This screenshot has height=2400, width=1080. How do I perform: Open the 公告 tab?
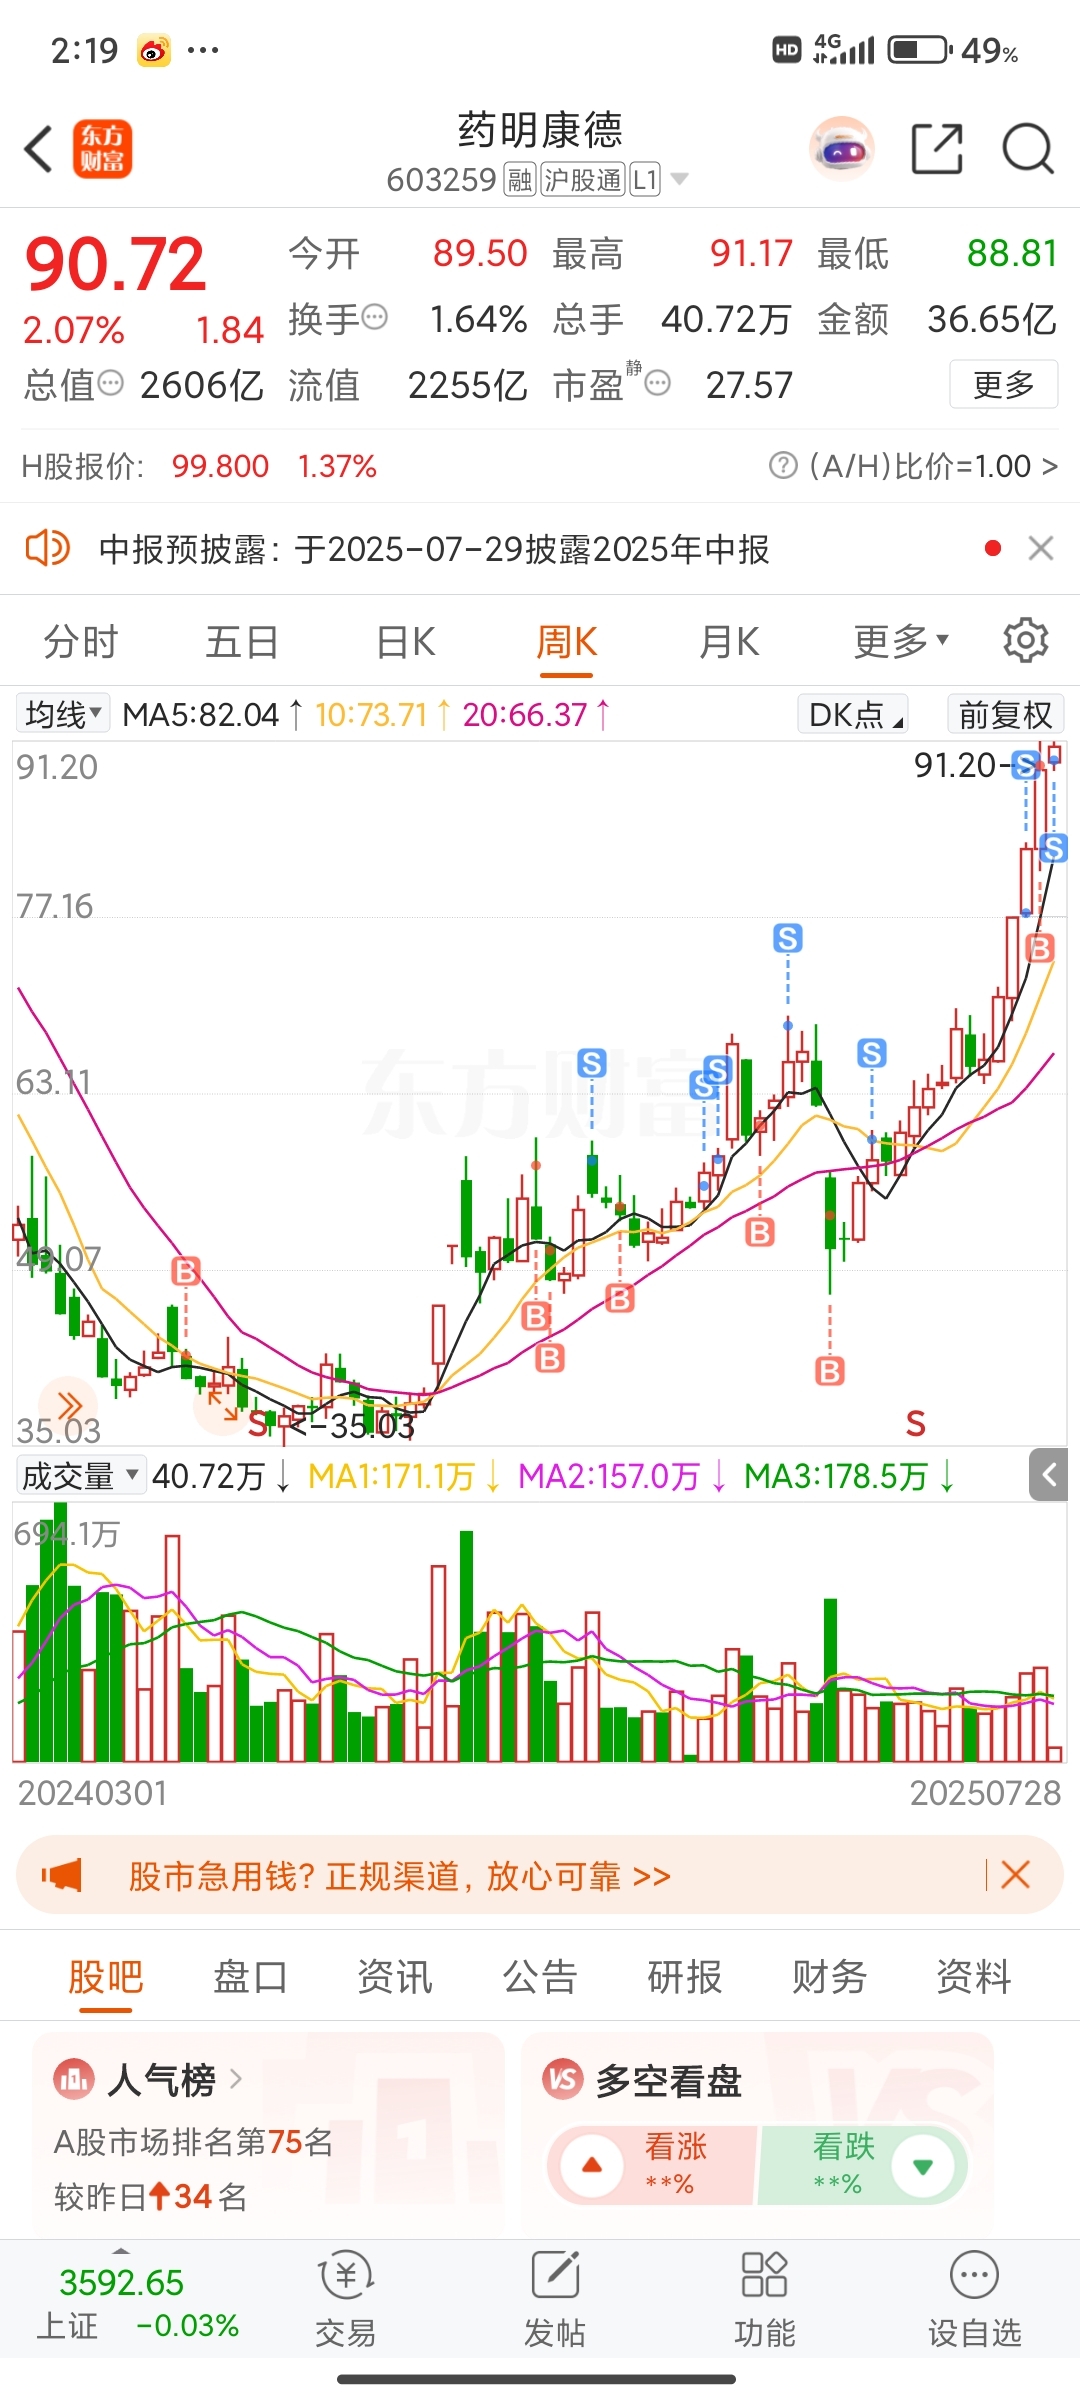click(x=540, y=1977)
